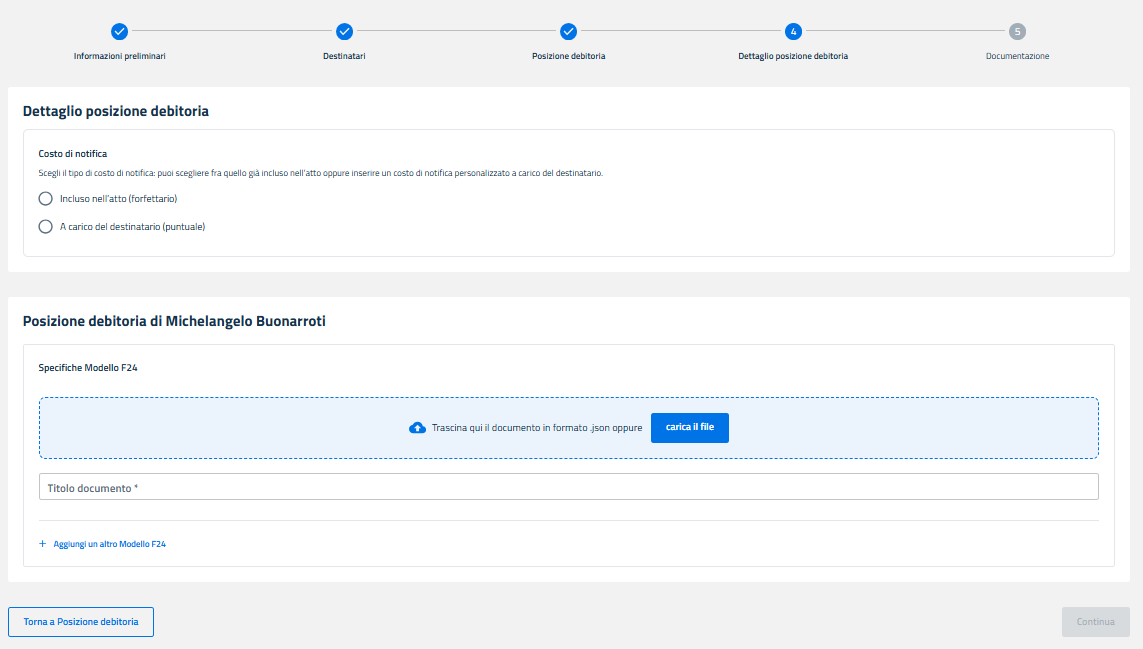The image size is (1143, 649).
Task: Click the "Continua" button
Action: [x=1095, y=622]
